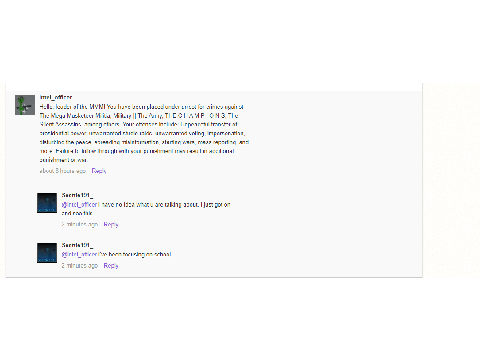Screen dimensions: 480x360
Task: Open avatar beside "focusing on school" reply
Action: 47,253
